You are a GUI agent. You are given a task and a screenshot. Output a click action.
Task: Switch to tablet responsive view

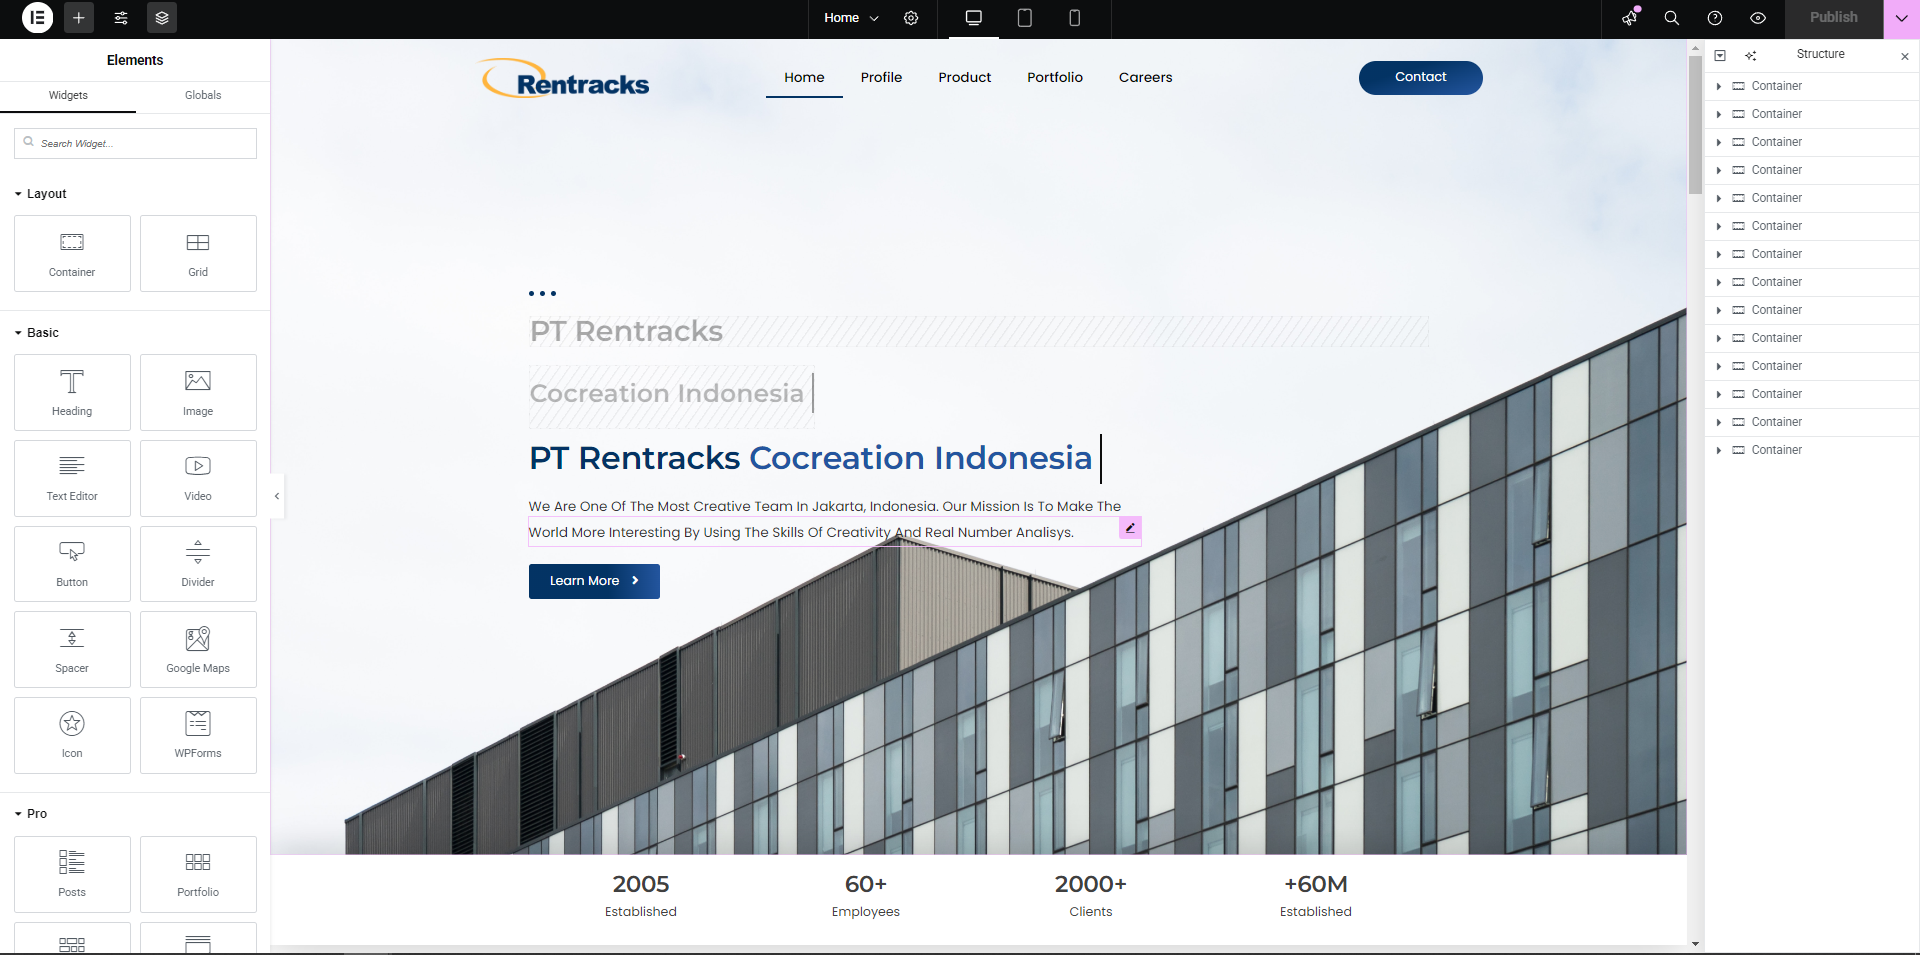[1024, 18]
